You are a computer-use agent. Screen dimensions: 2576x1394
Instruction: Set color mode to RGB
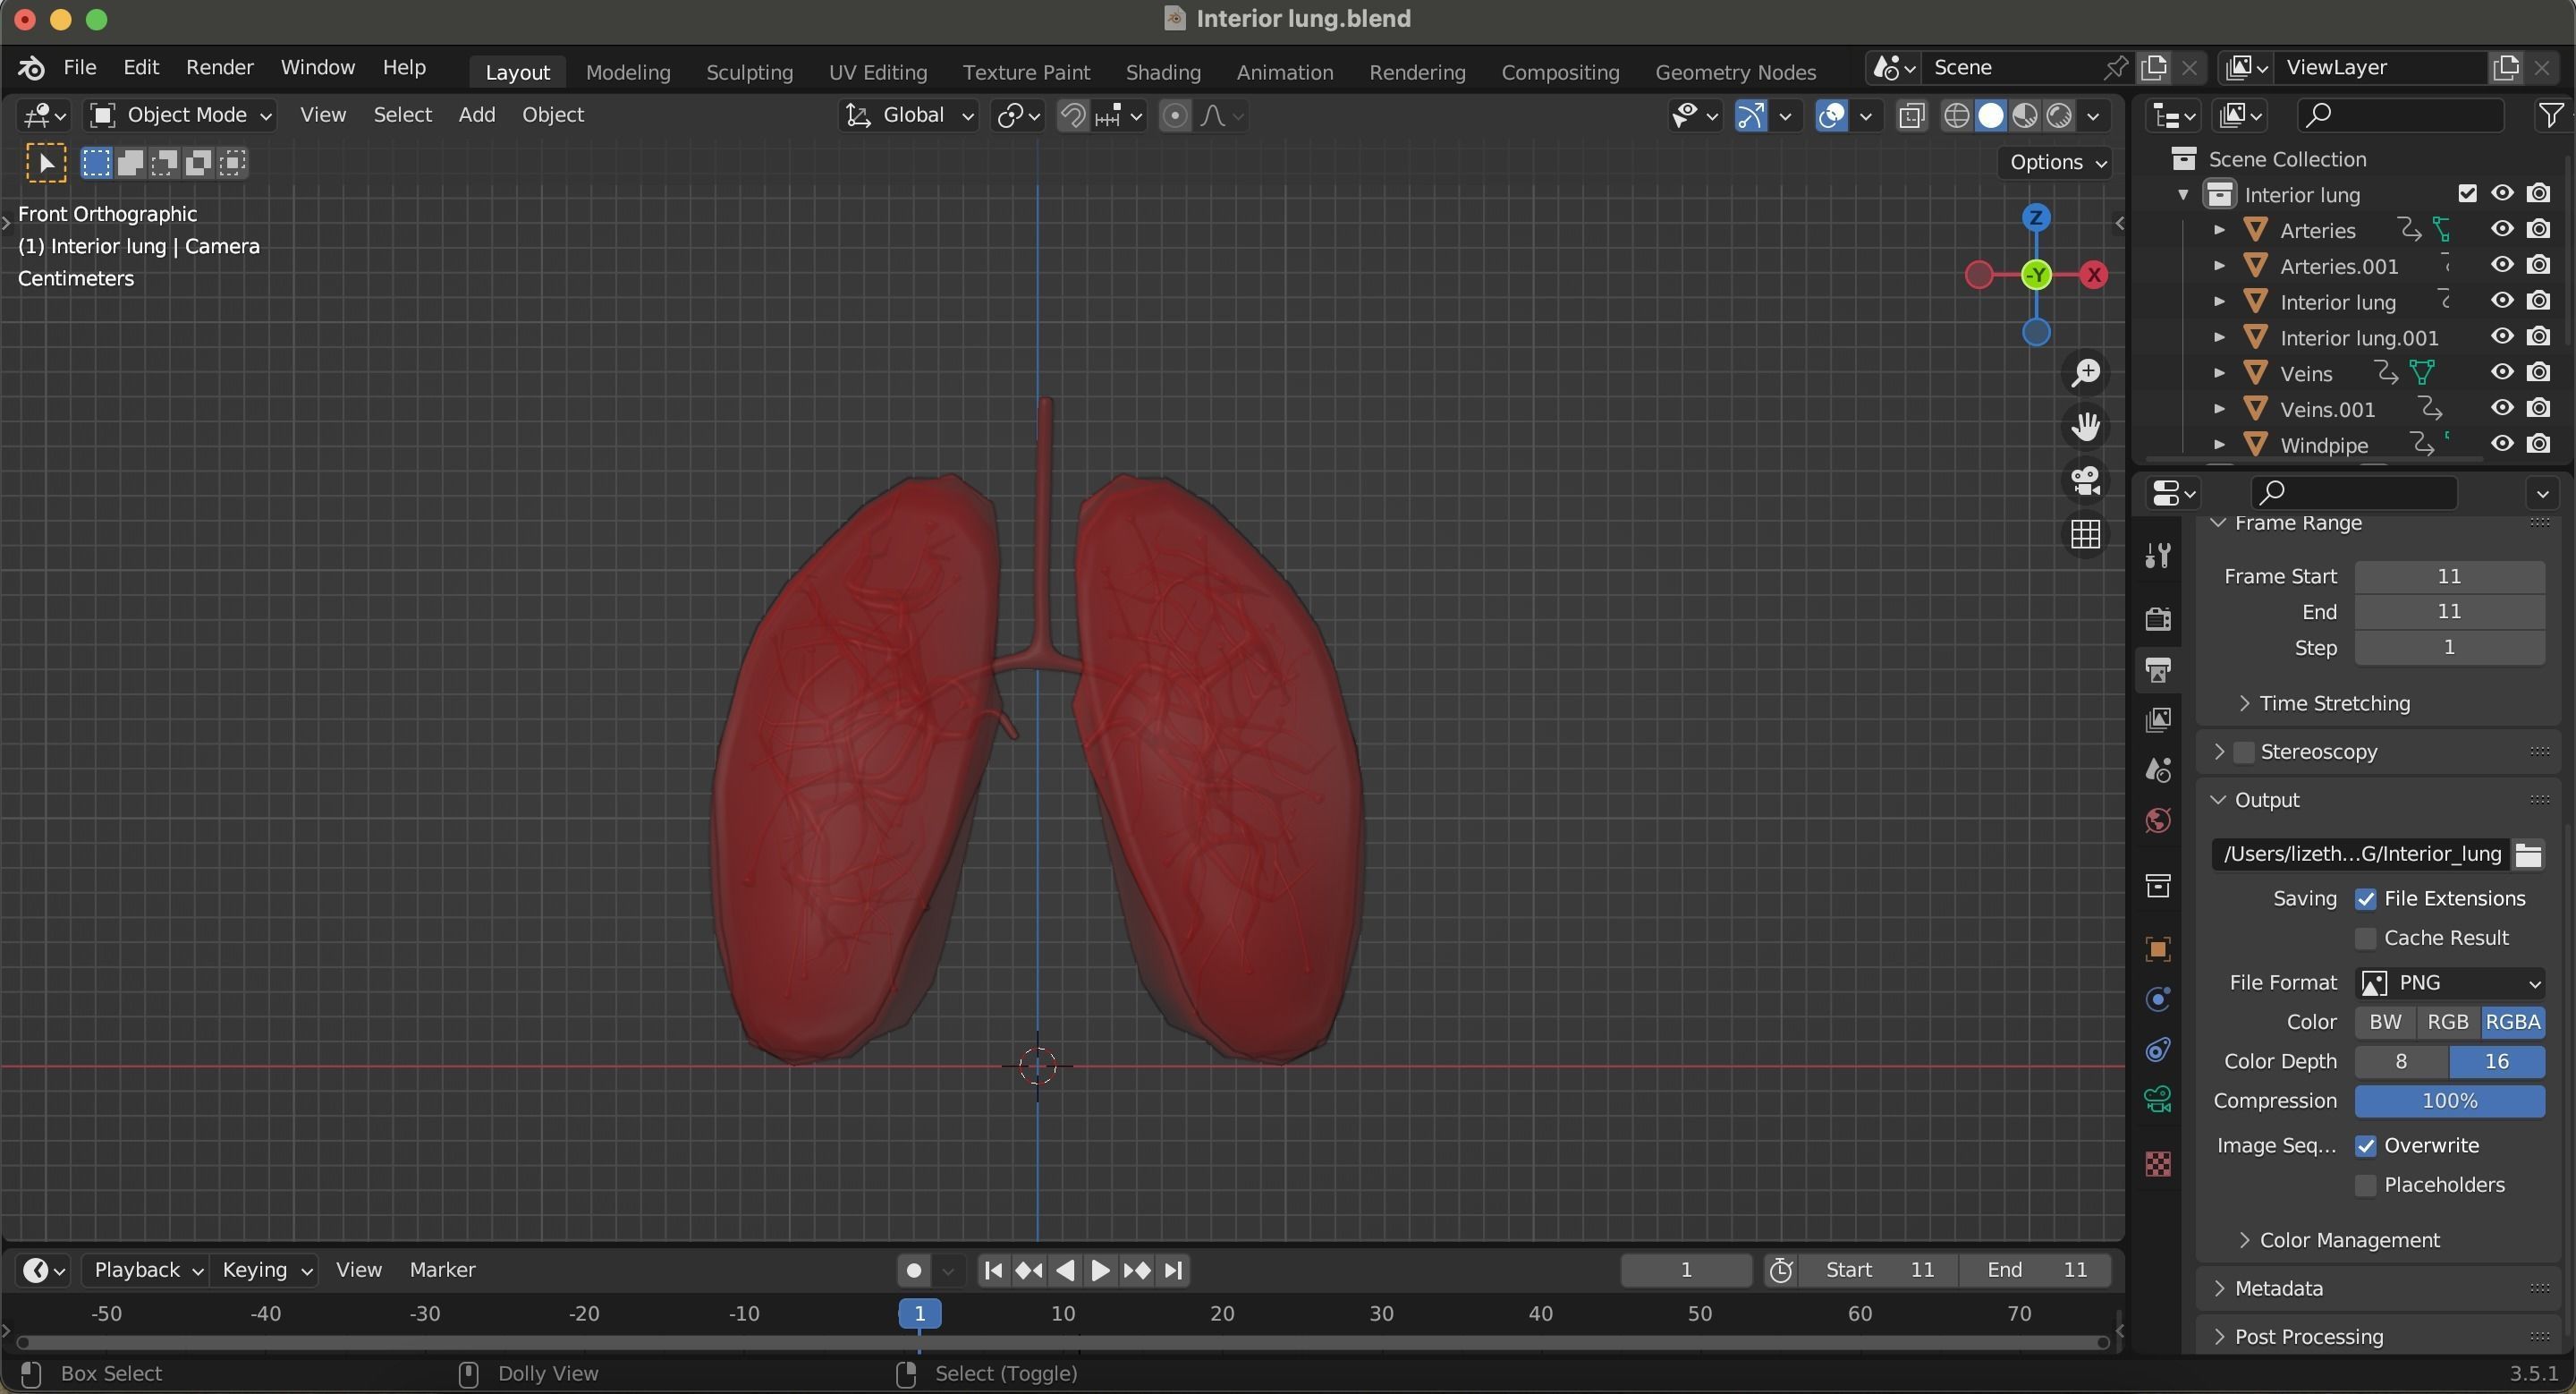click(2447, 1022)
